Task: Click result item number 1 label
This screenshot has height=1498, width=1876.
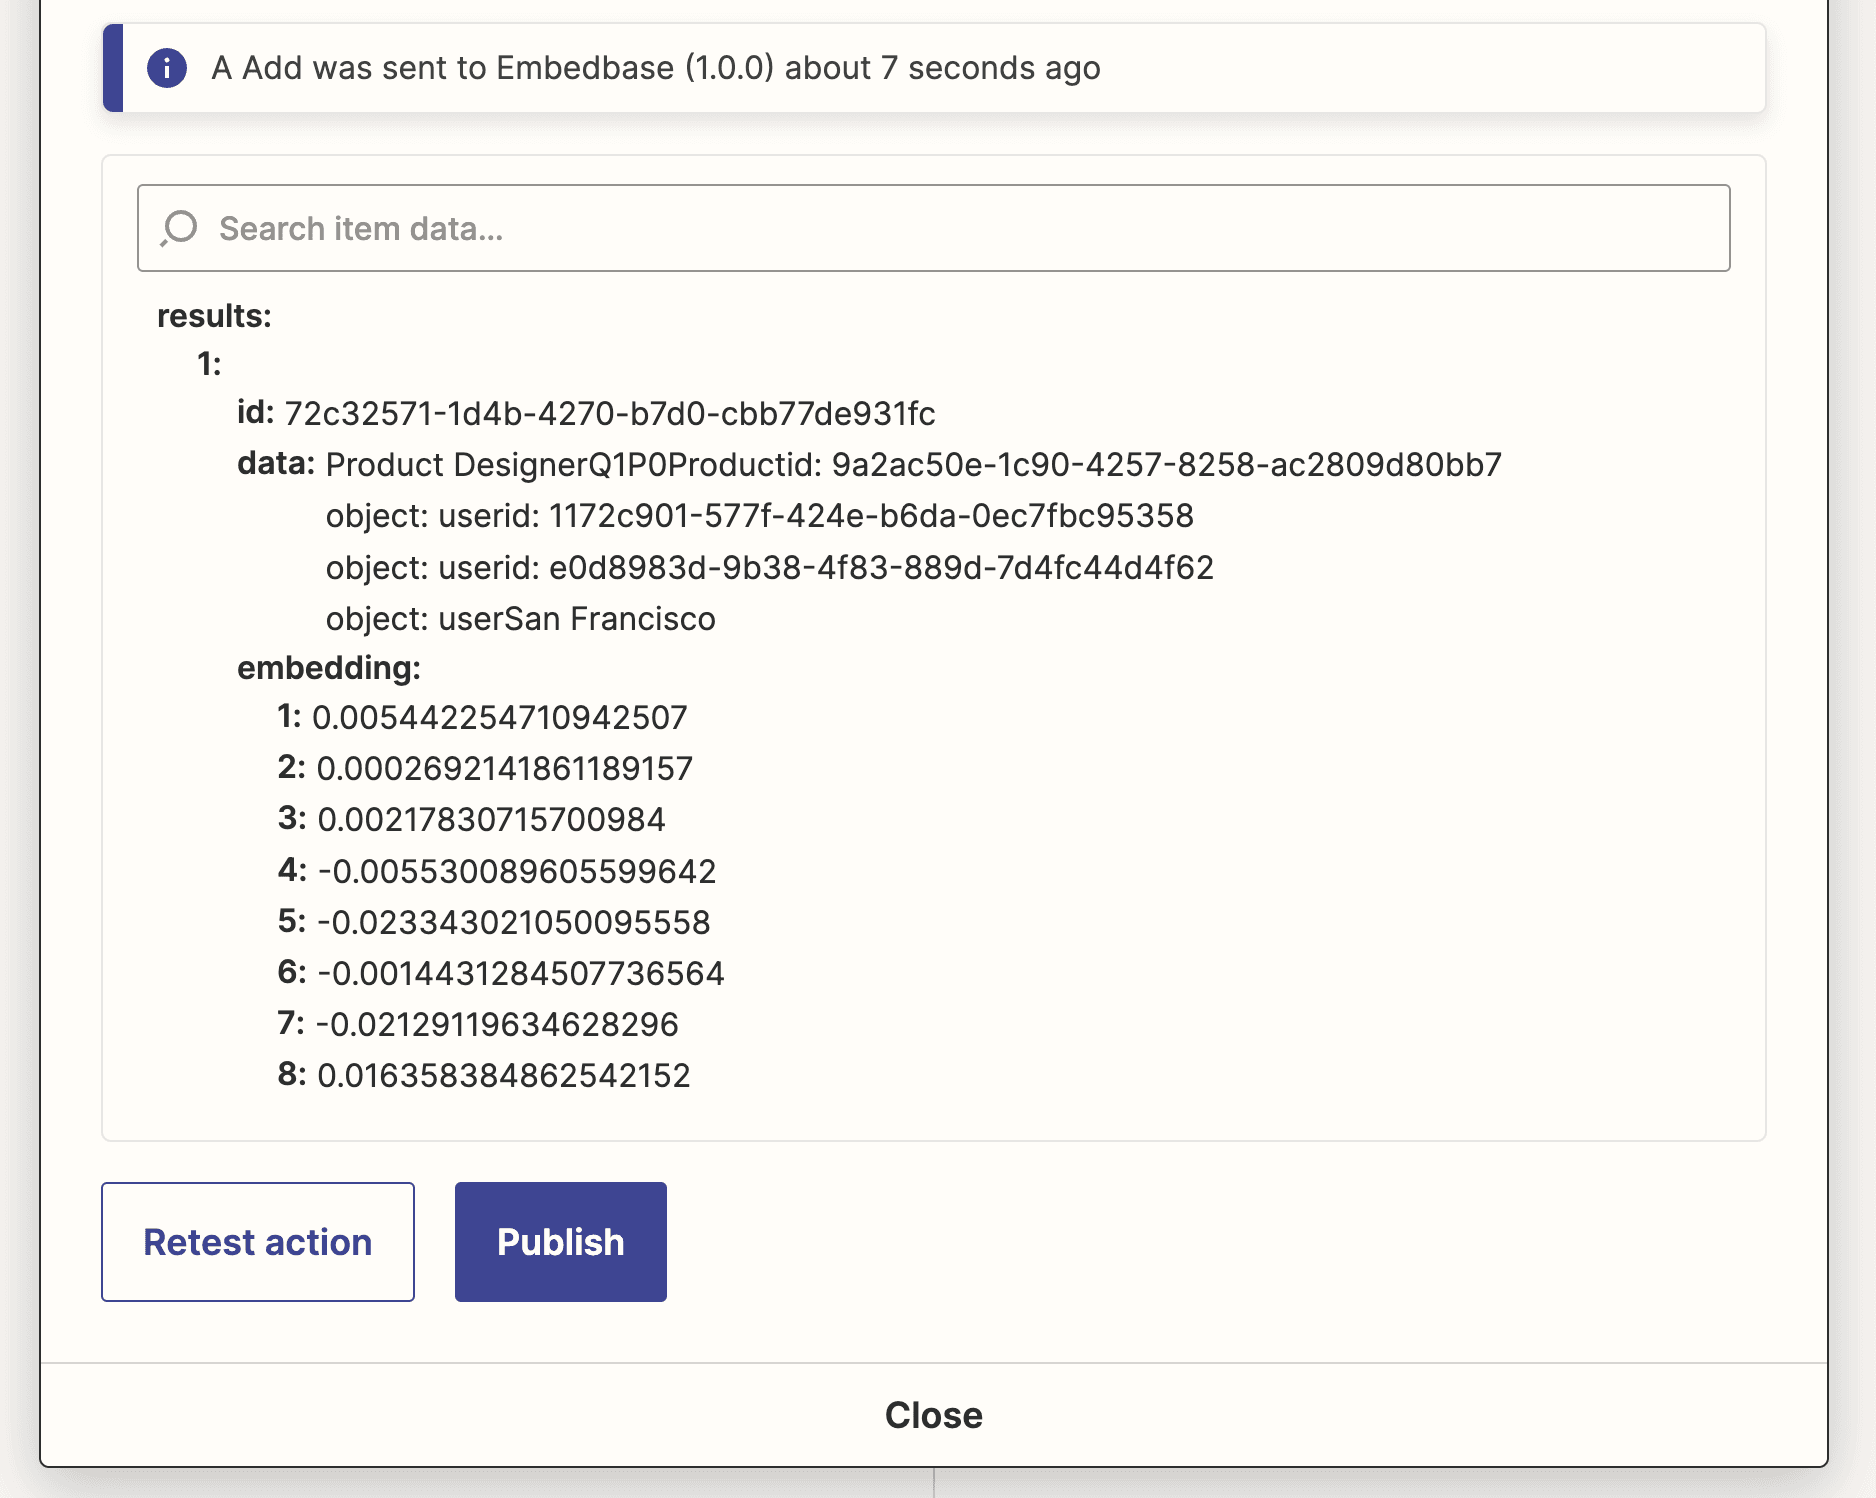Action: [x=209, y=364]
